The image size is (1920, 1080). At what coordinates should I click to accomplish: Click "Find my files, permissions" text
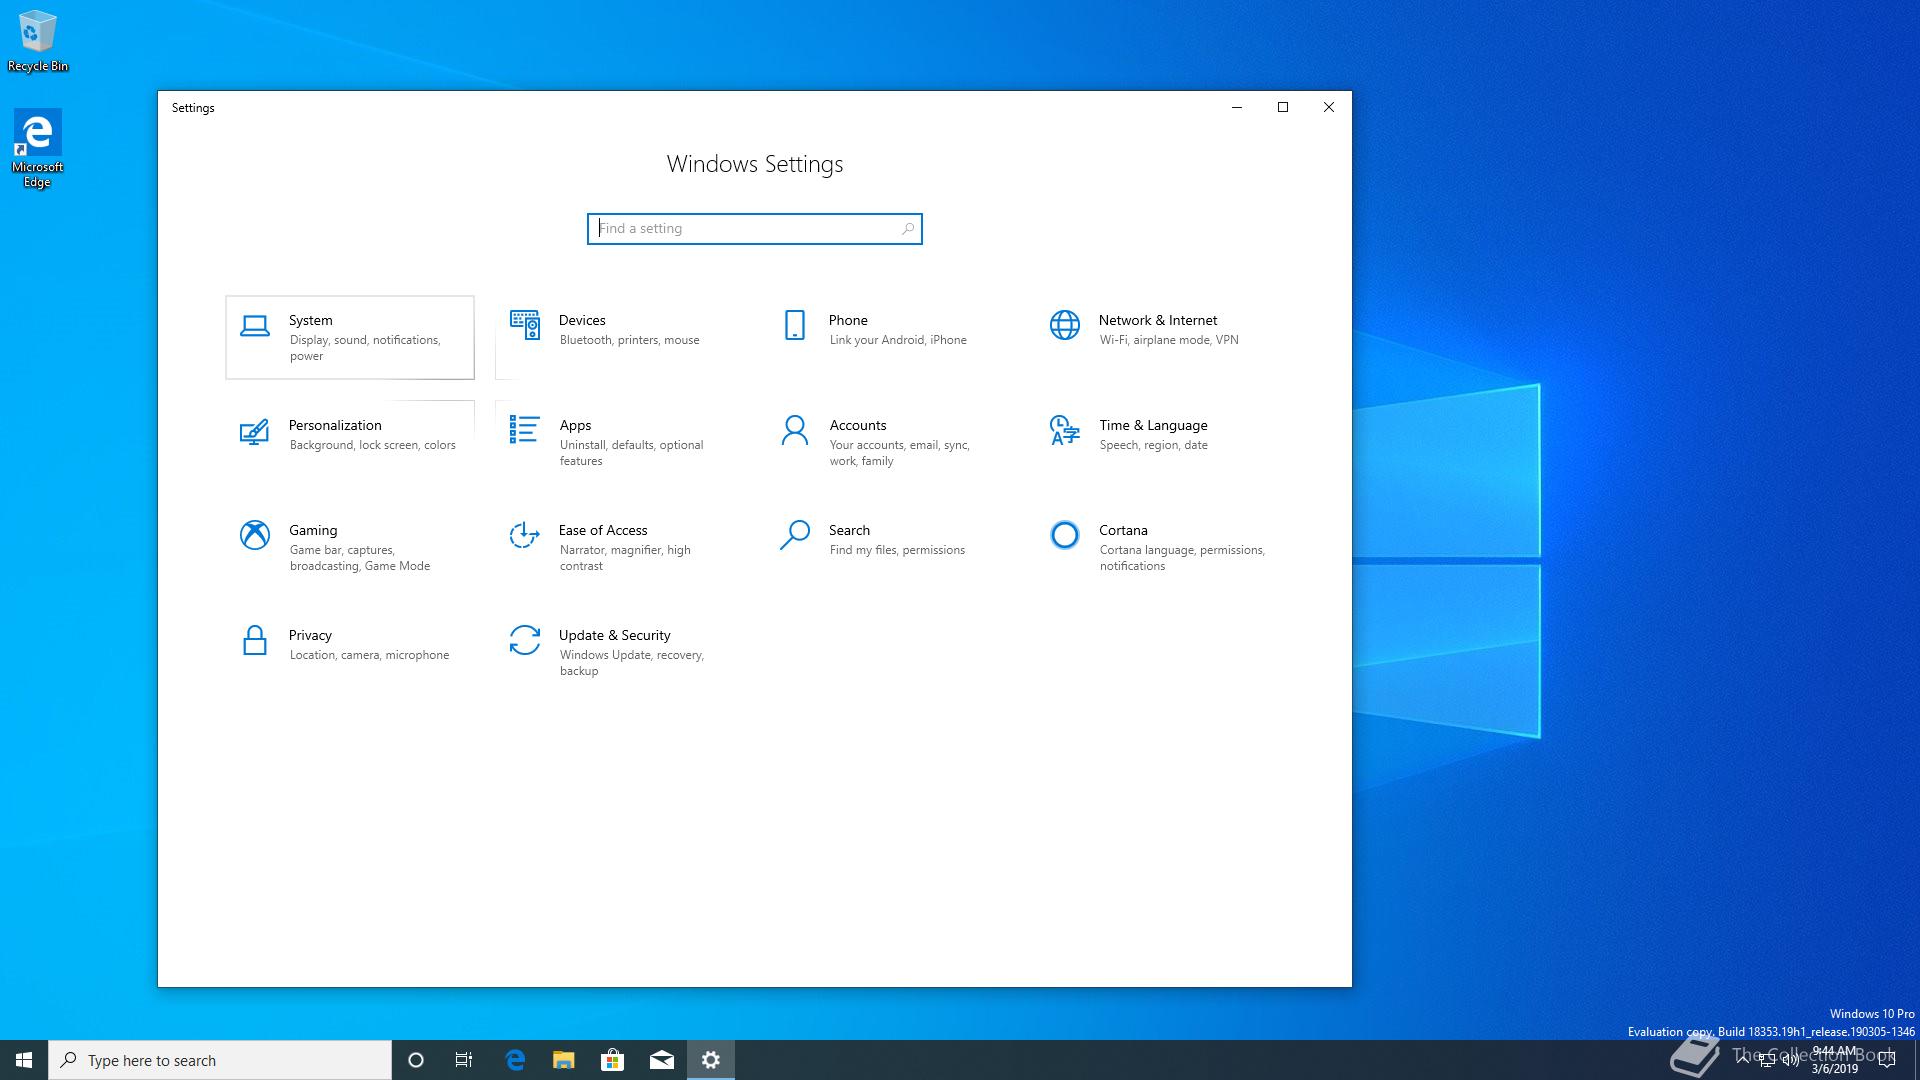(x=897, y=550)
